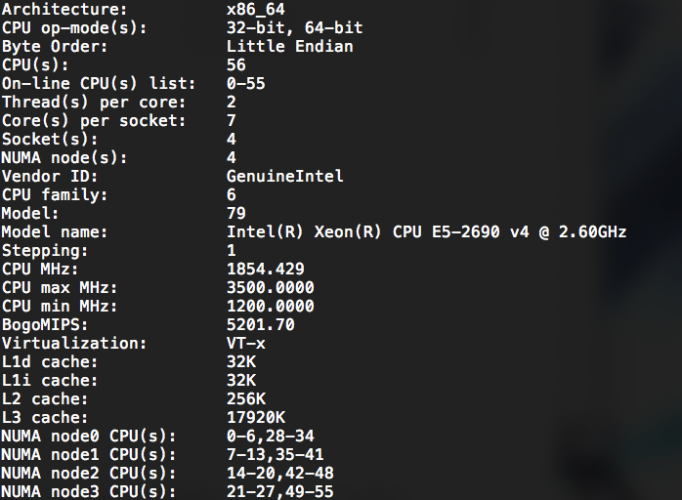Select the Core(s) per socket label
Viewport: 682px width, 500px height.
click(94, 121)
